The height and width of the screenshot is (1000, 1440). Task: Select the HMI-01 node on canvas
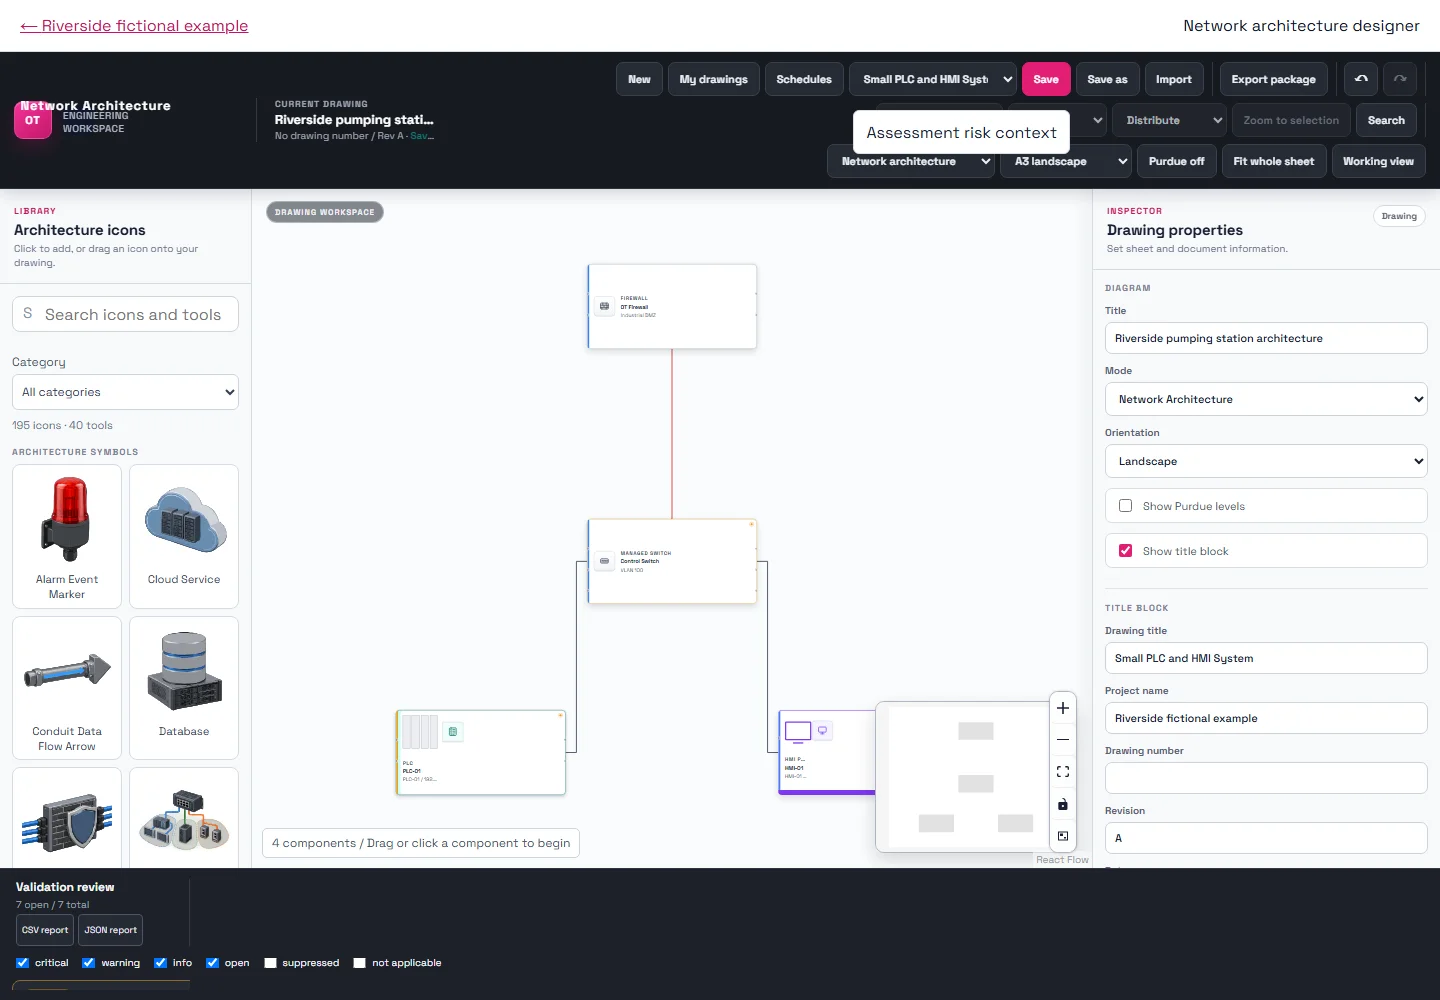pos(828,752)
